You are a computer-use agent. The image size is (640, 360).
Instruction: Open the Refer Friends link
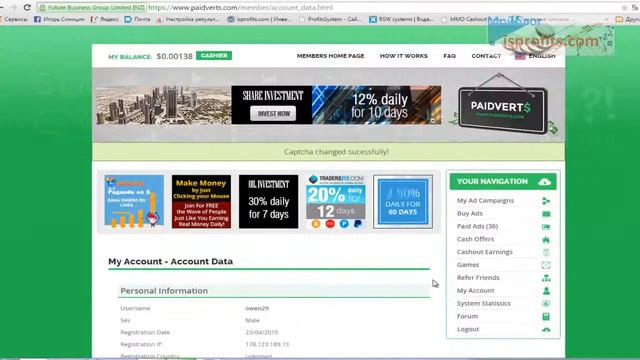[x=478, y=278]
